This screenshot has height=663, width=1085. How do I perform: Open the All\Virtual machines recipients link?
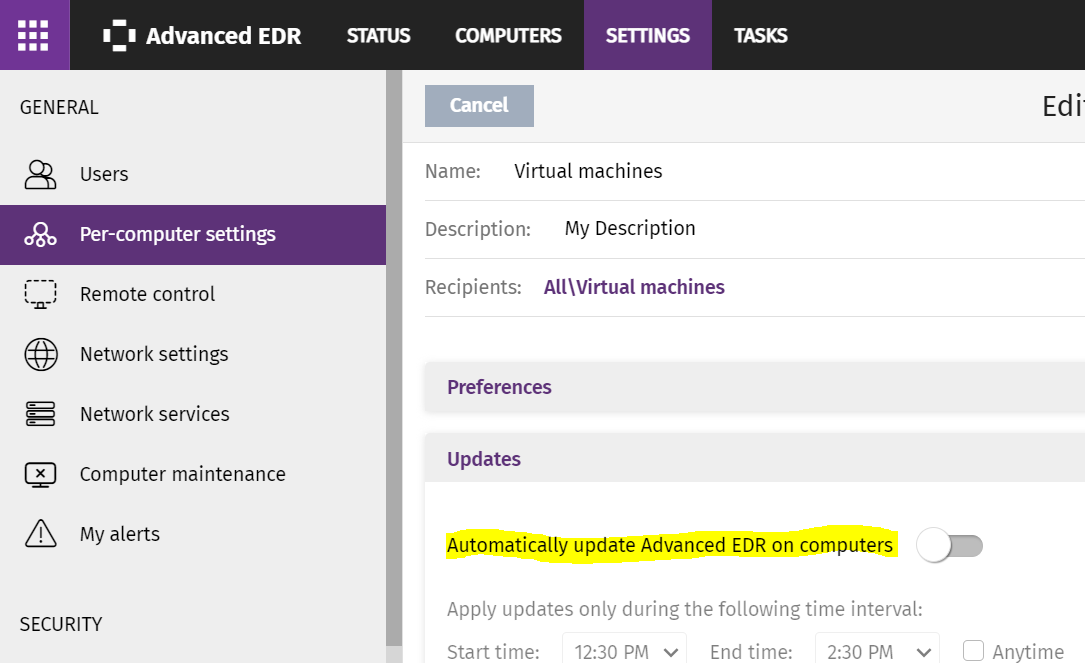point(634,287)
